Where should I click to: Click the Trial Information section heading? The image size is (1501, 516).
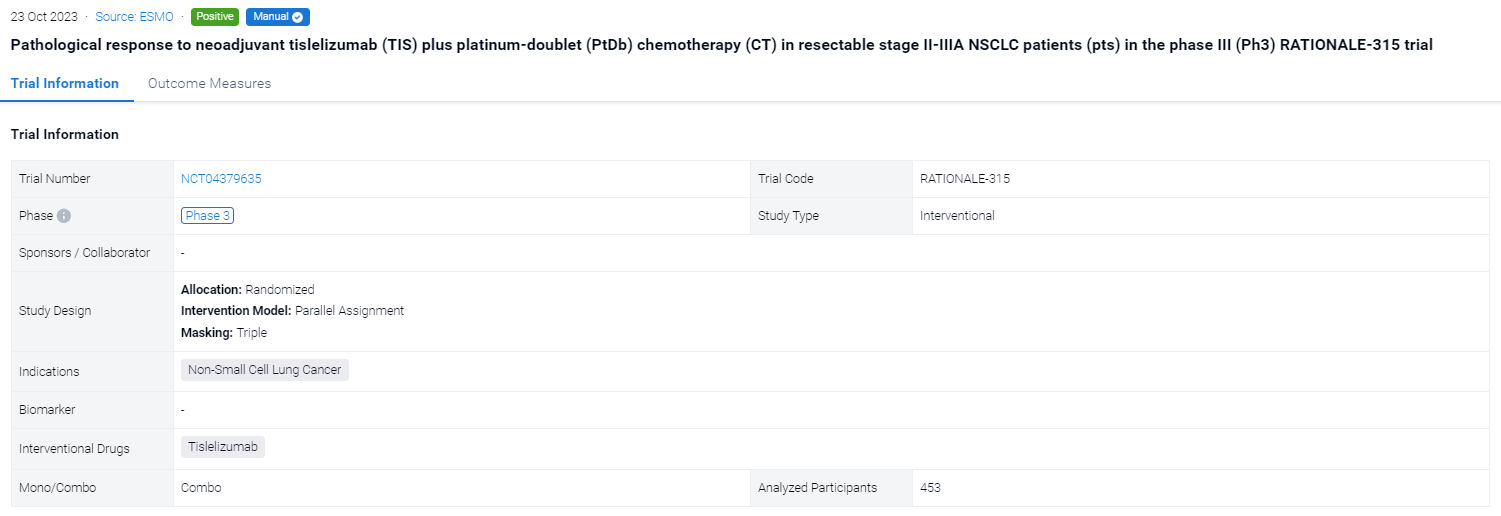click(65, 134)
